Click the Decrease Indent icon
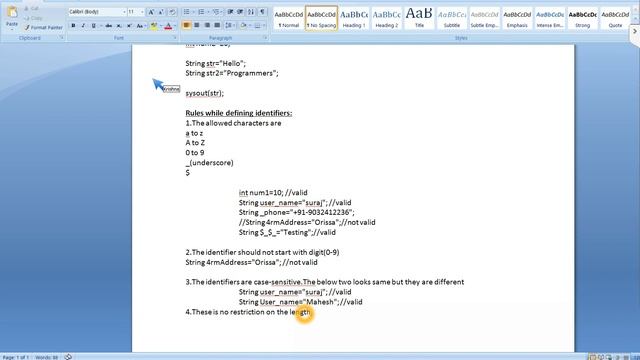The image size is (640, 360). (230, 12)
